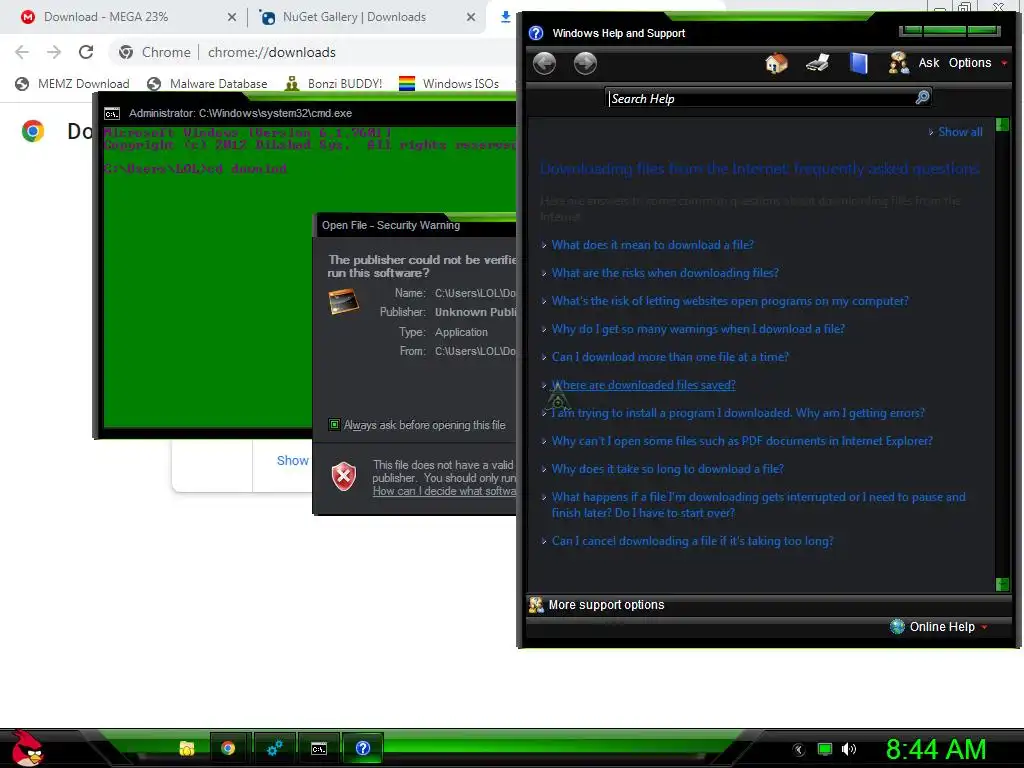The height and width of the screenshot is (768, 1024).
Task: Click the red shield warning icon
Action: (344, 476)
